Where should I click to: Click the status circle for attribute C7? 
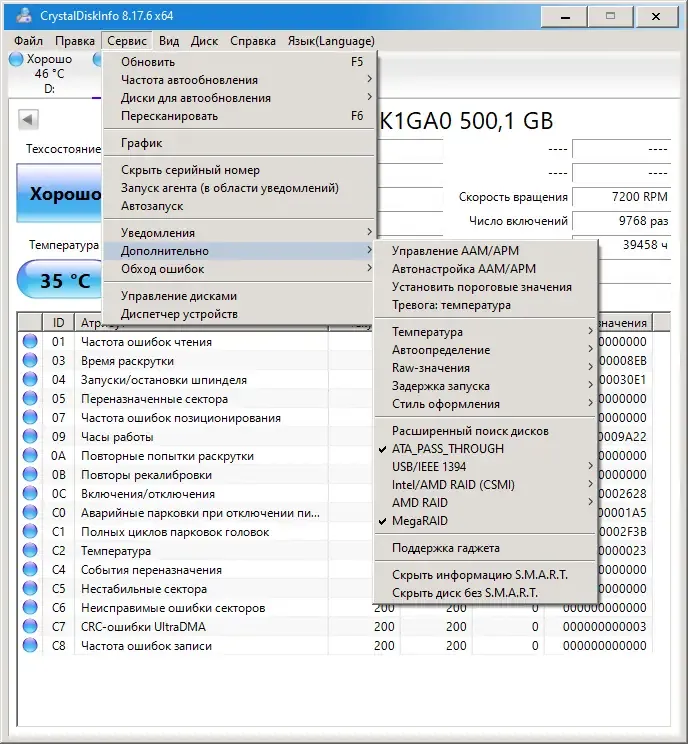pos(30,626)
